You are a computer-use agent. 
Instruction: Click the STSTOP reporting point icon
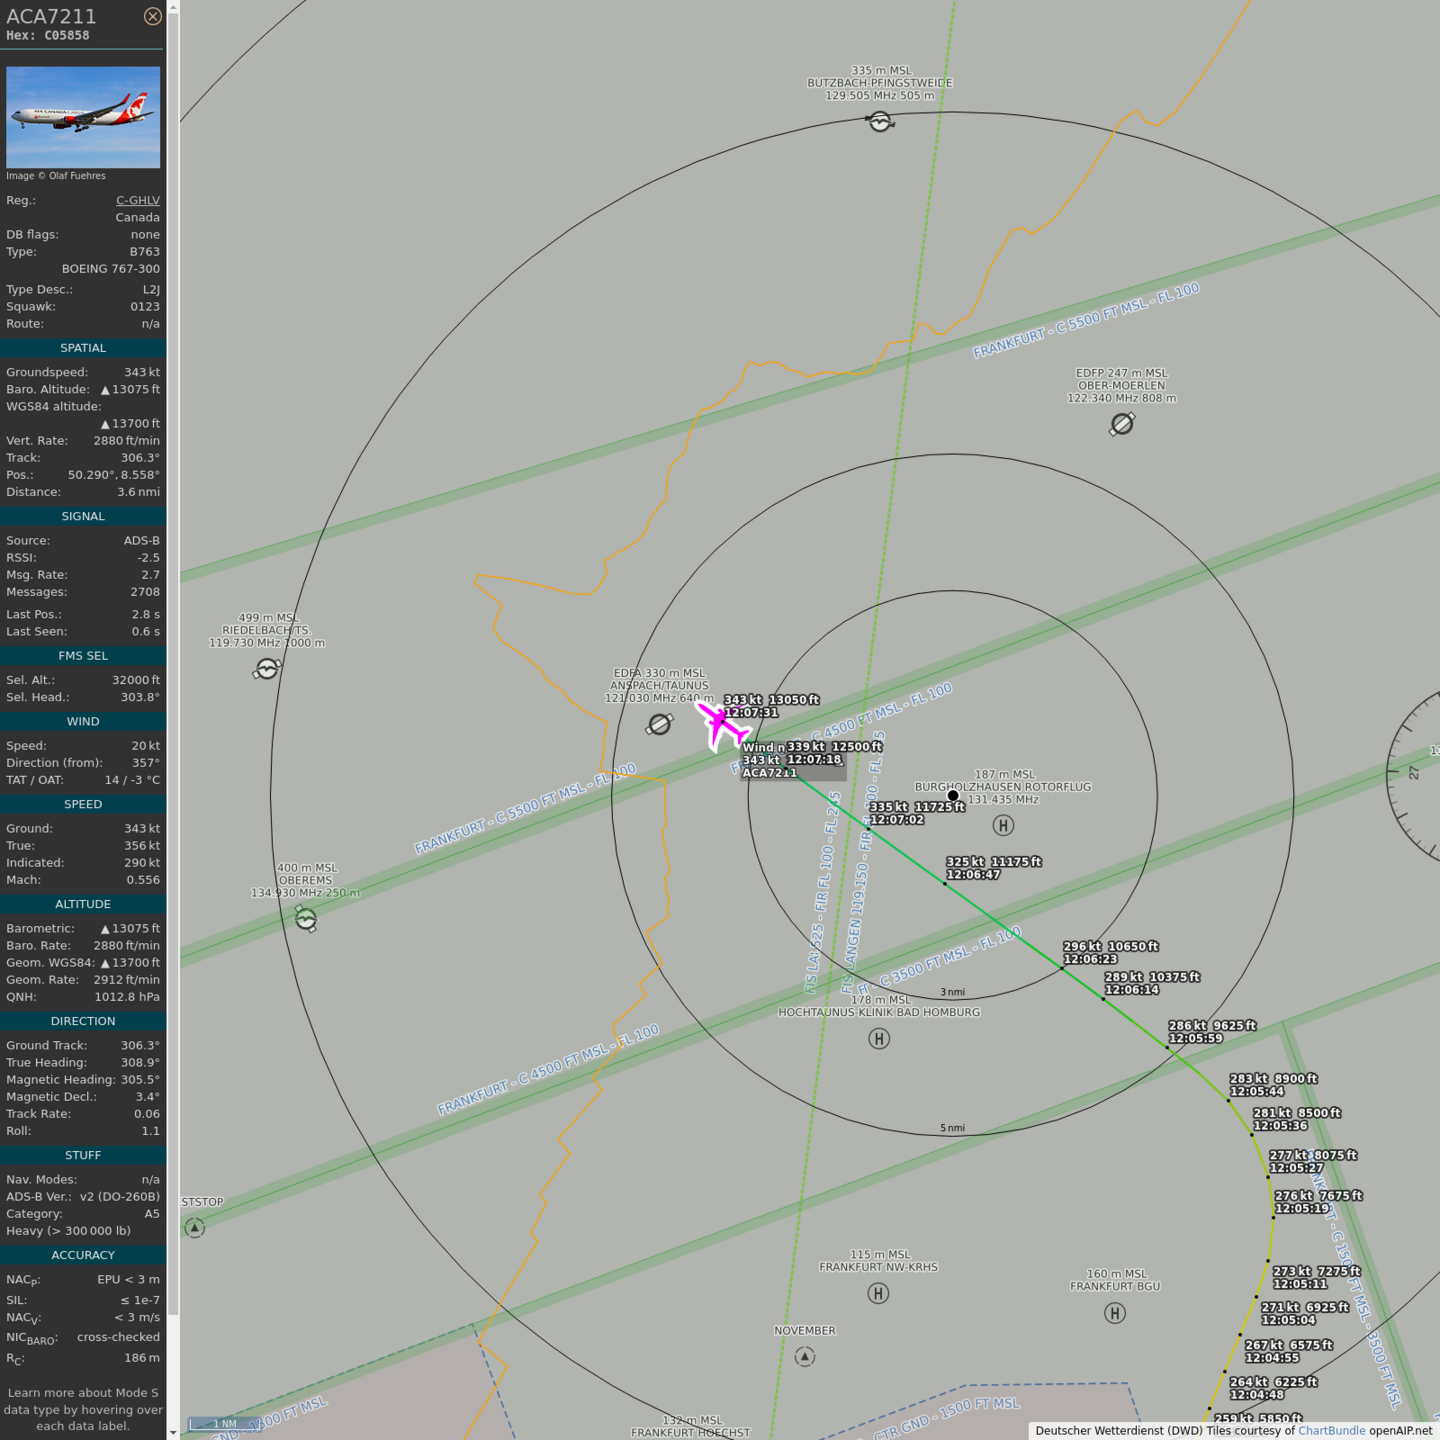(x=195, y=1227)
